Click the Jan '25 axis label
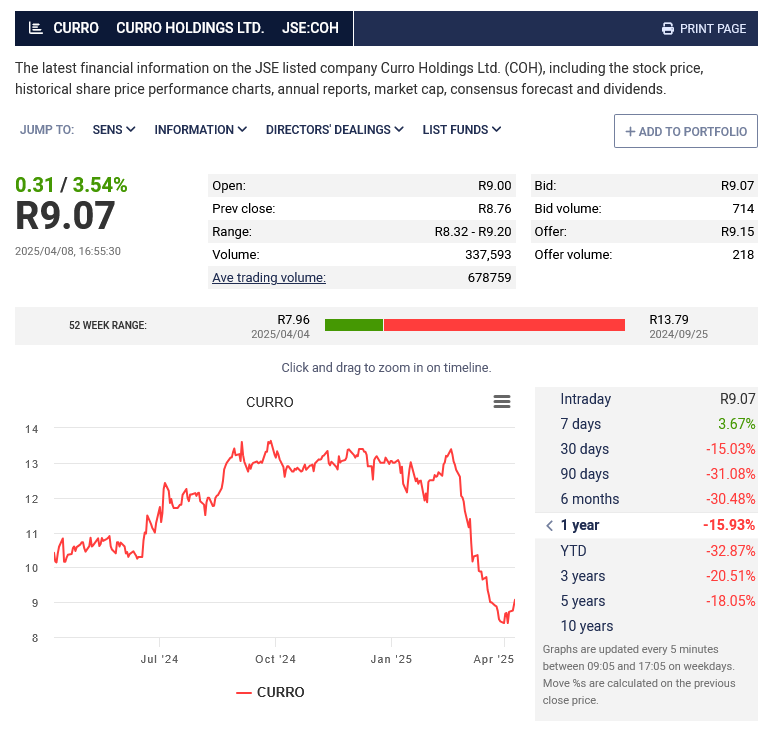Screen dimensions: 769x734 pos(391,659)
